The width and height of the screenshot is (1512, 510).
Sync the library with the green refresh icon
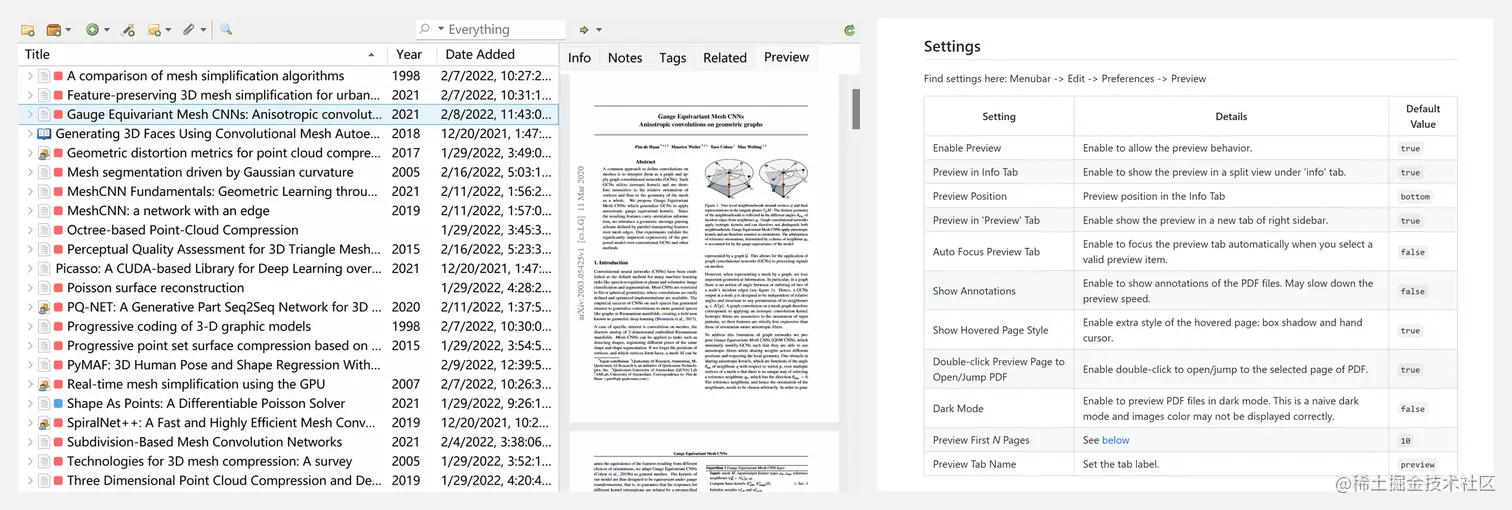coord(850,30)
